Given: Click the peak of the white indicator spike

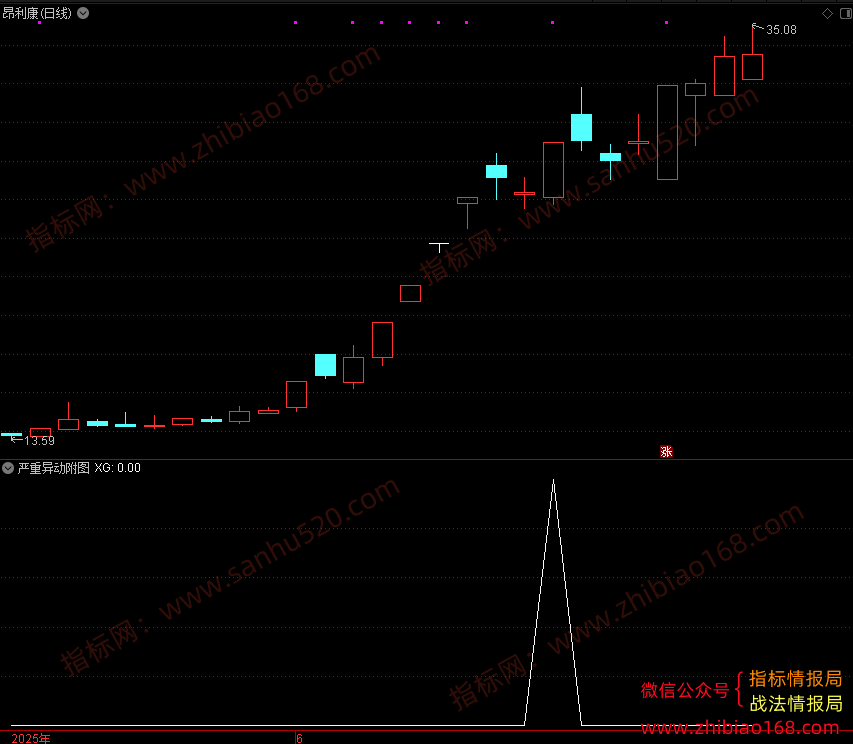Looking at the screenshot, I should point(553,480).
